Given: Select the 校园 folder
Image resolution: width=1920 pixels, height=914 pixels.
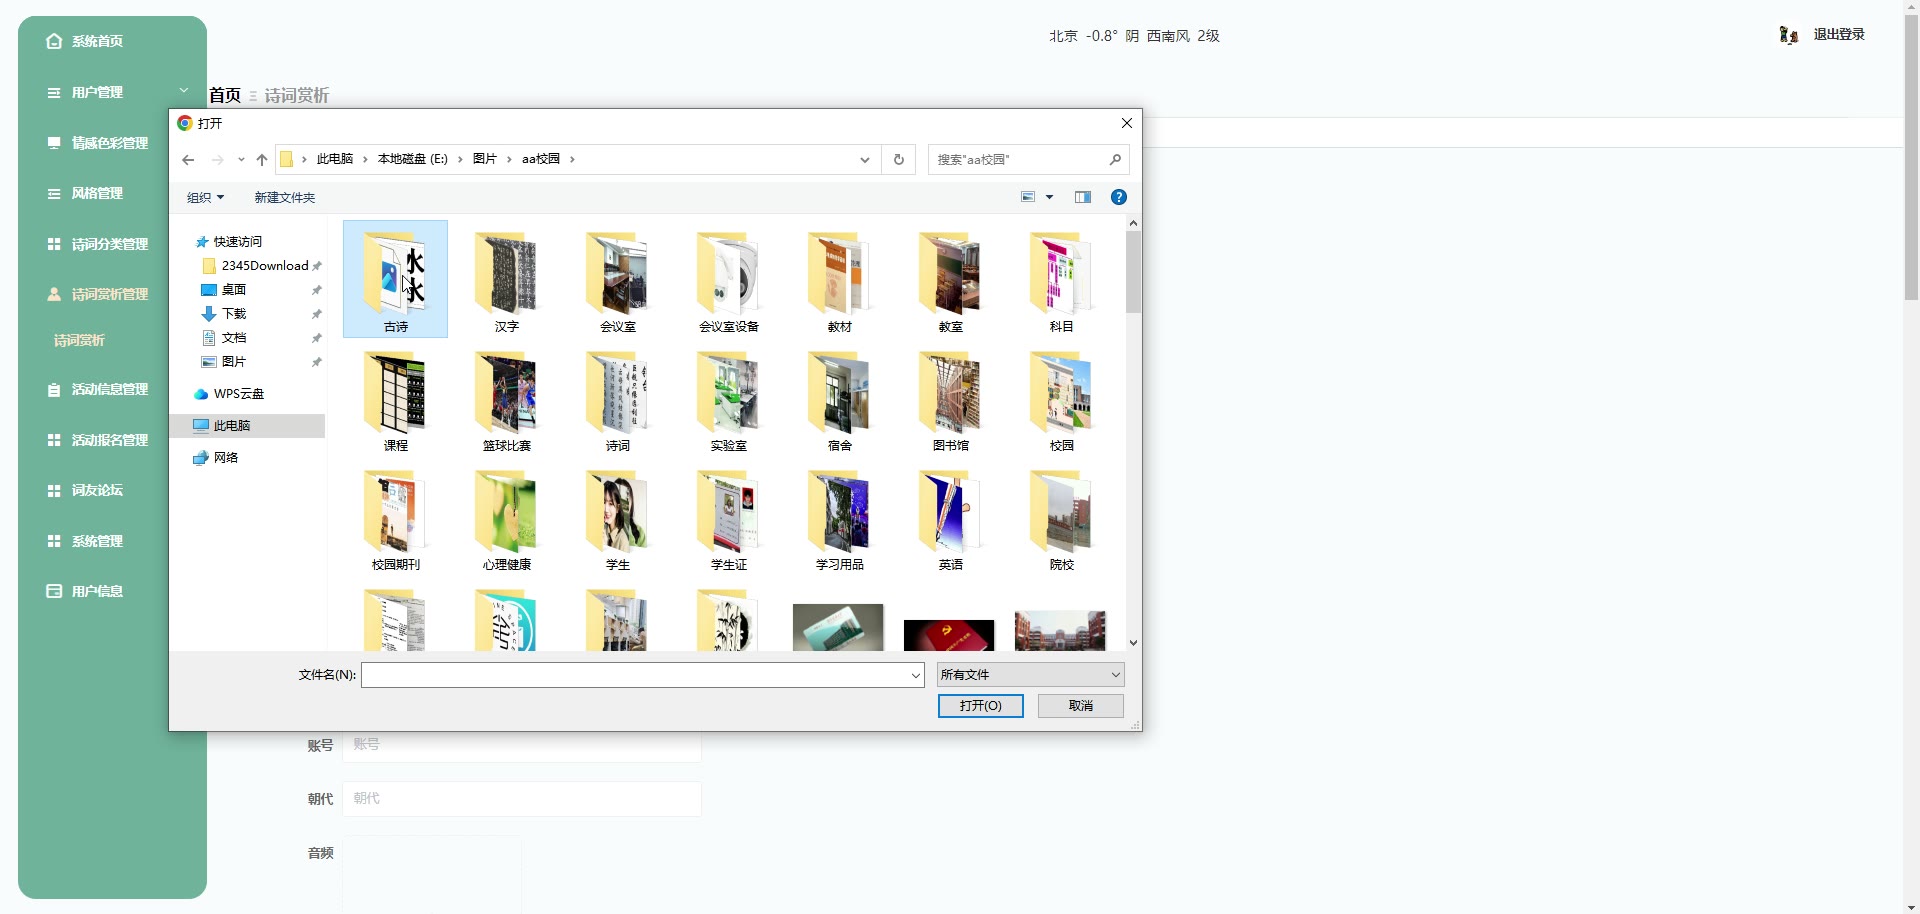Looking at the screenshot, I should 1061,398.
